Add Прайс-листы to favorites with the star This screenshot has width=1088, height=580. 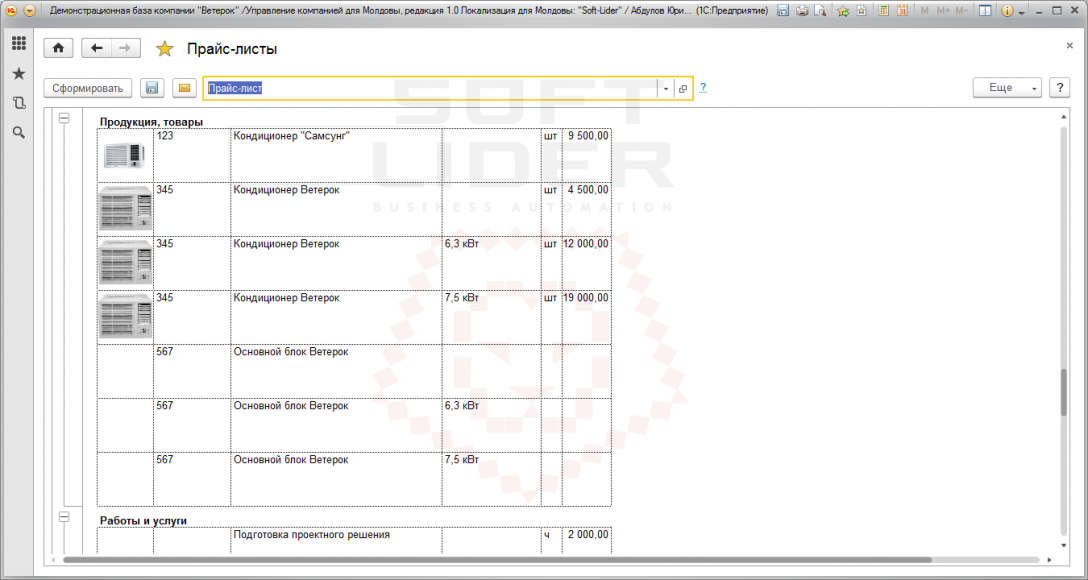click(164, 49)
